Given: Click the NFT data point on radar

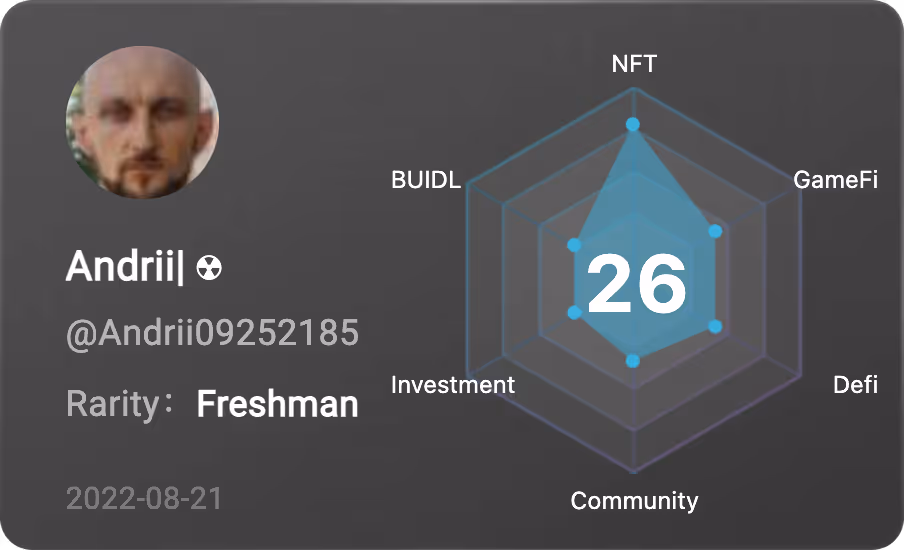Looking at the screenshot, I should click(x=632, y=125).
